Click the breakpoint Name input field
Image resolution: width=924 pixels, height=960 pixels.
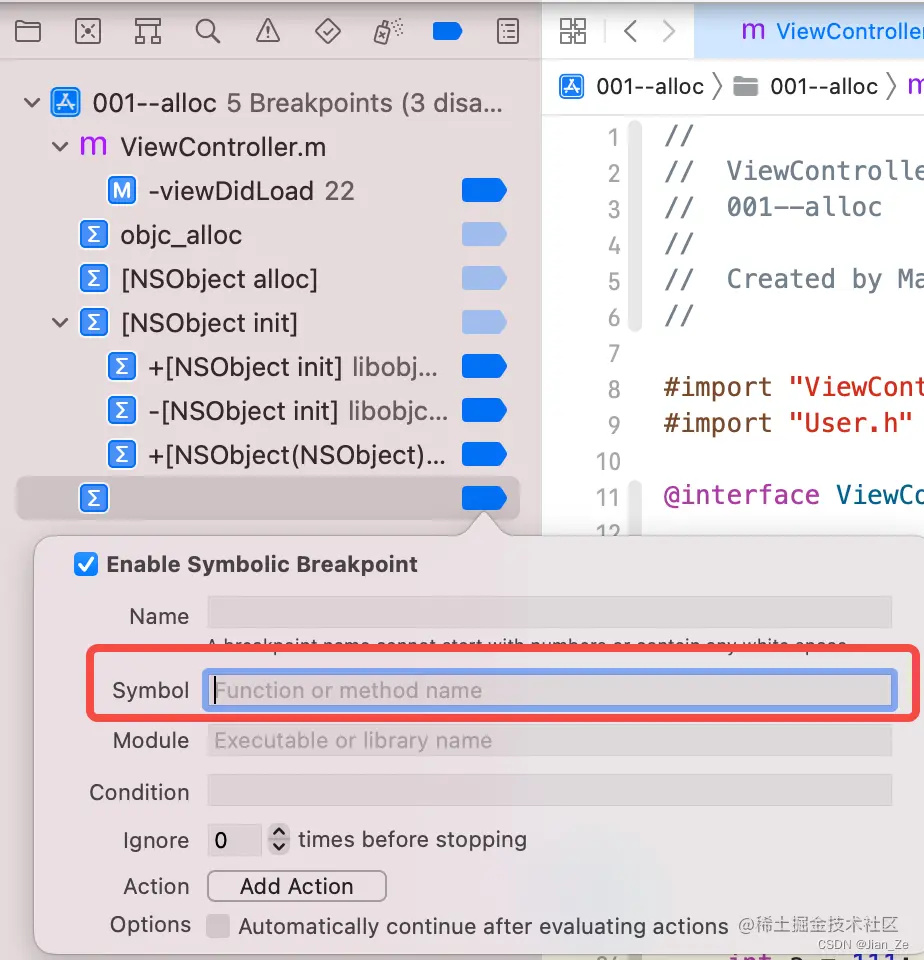(550, 612)
